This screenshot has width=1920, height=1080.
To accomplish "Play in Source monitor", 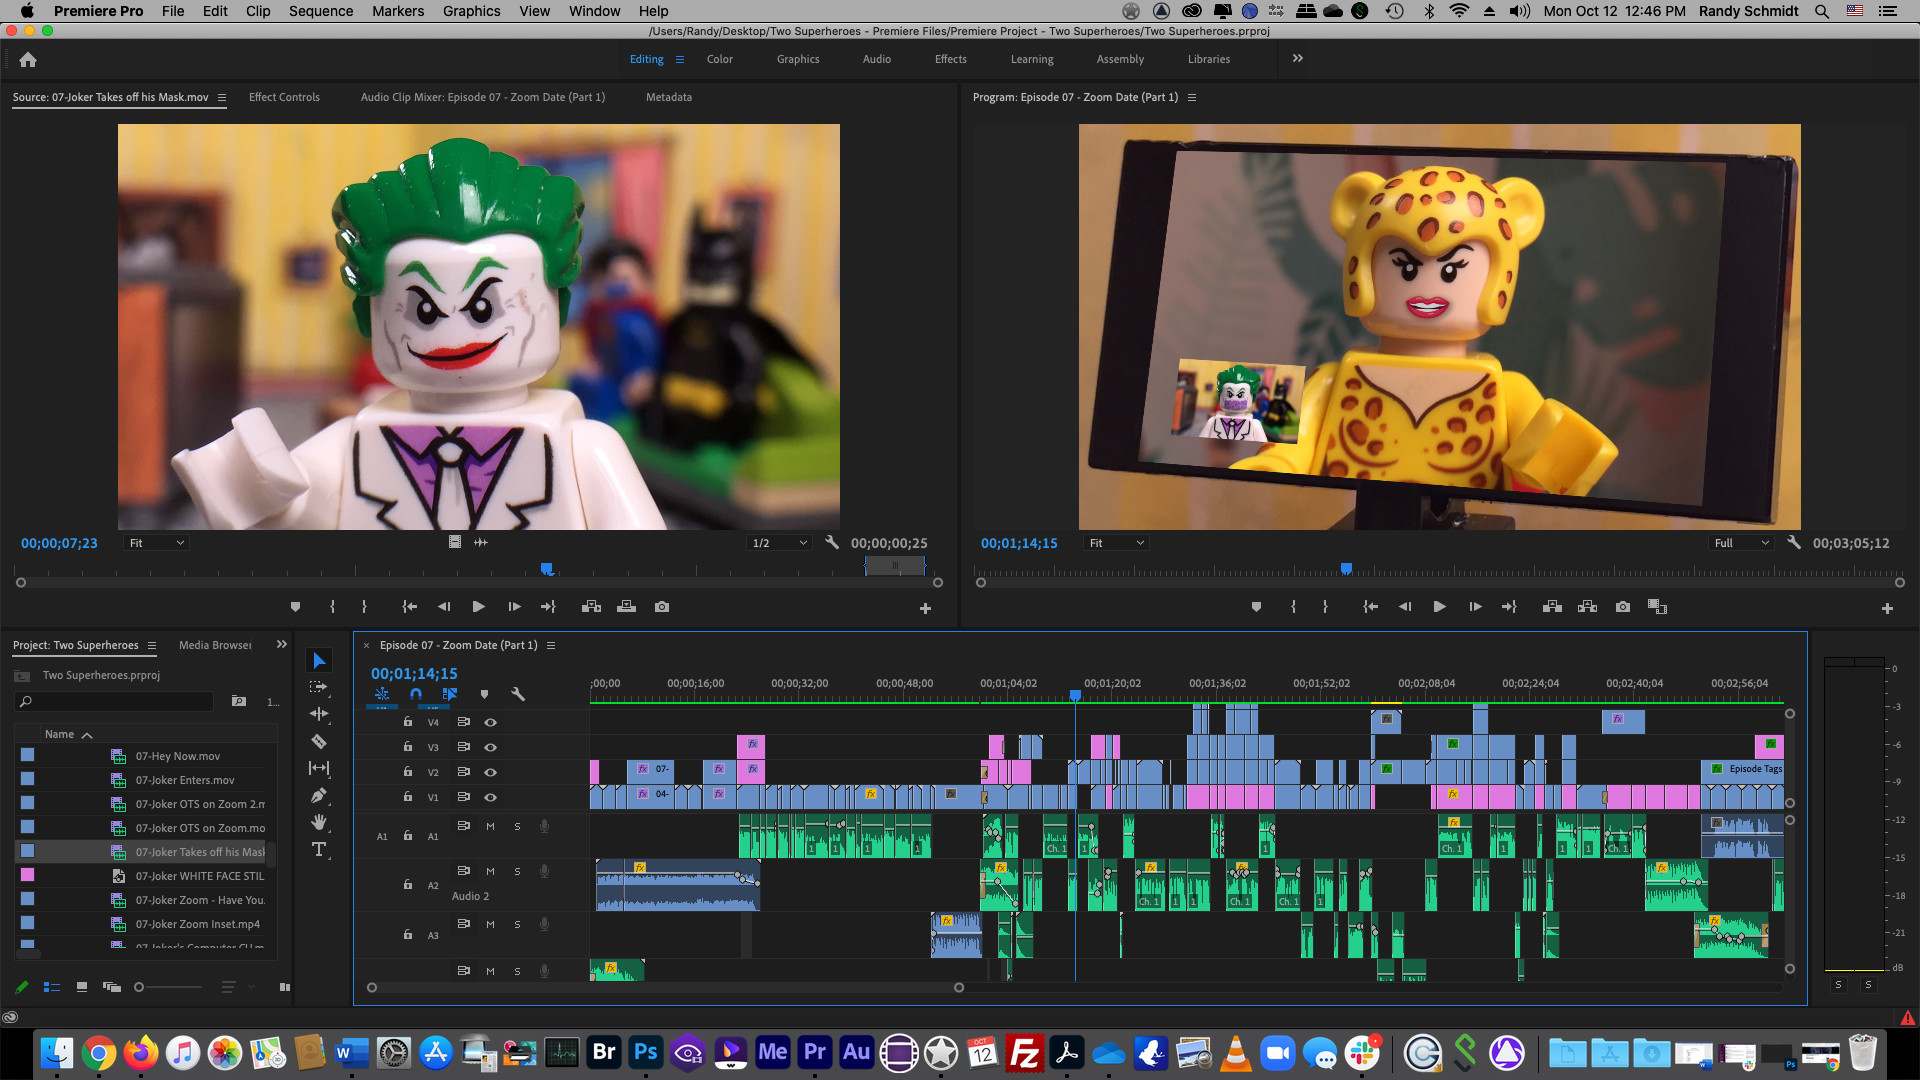I will point(478,607).
